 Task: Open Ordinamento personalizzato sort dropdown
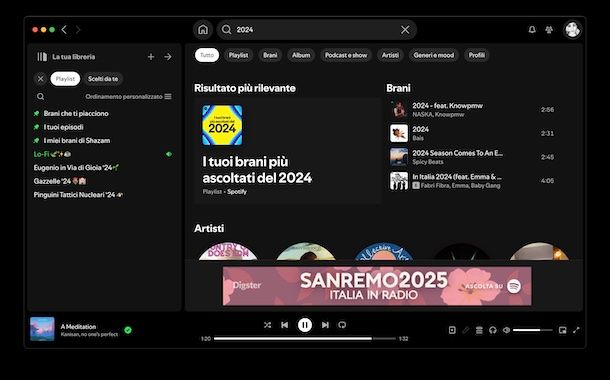pyautogui.click(x=128, y=96)
